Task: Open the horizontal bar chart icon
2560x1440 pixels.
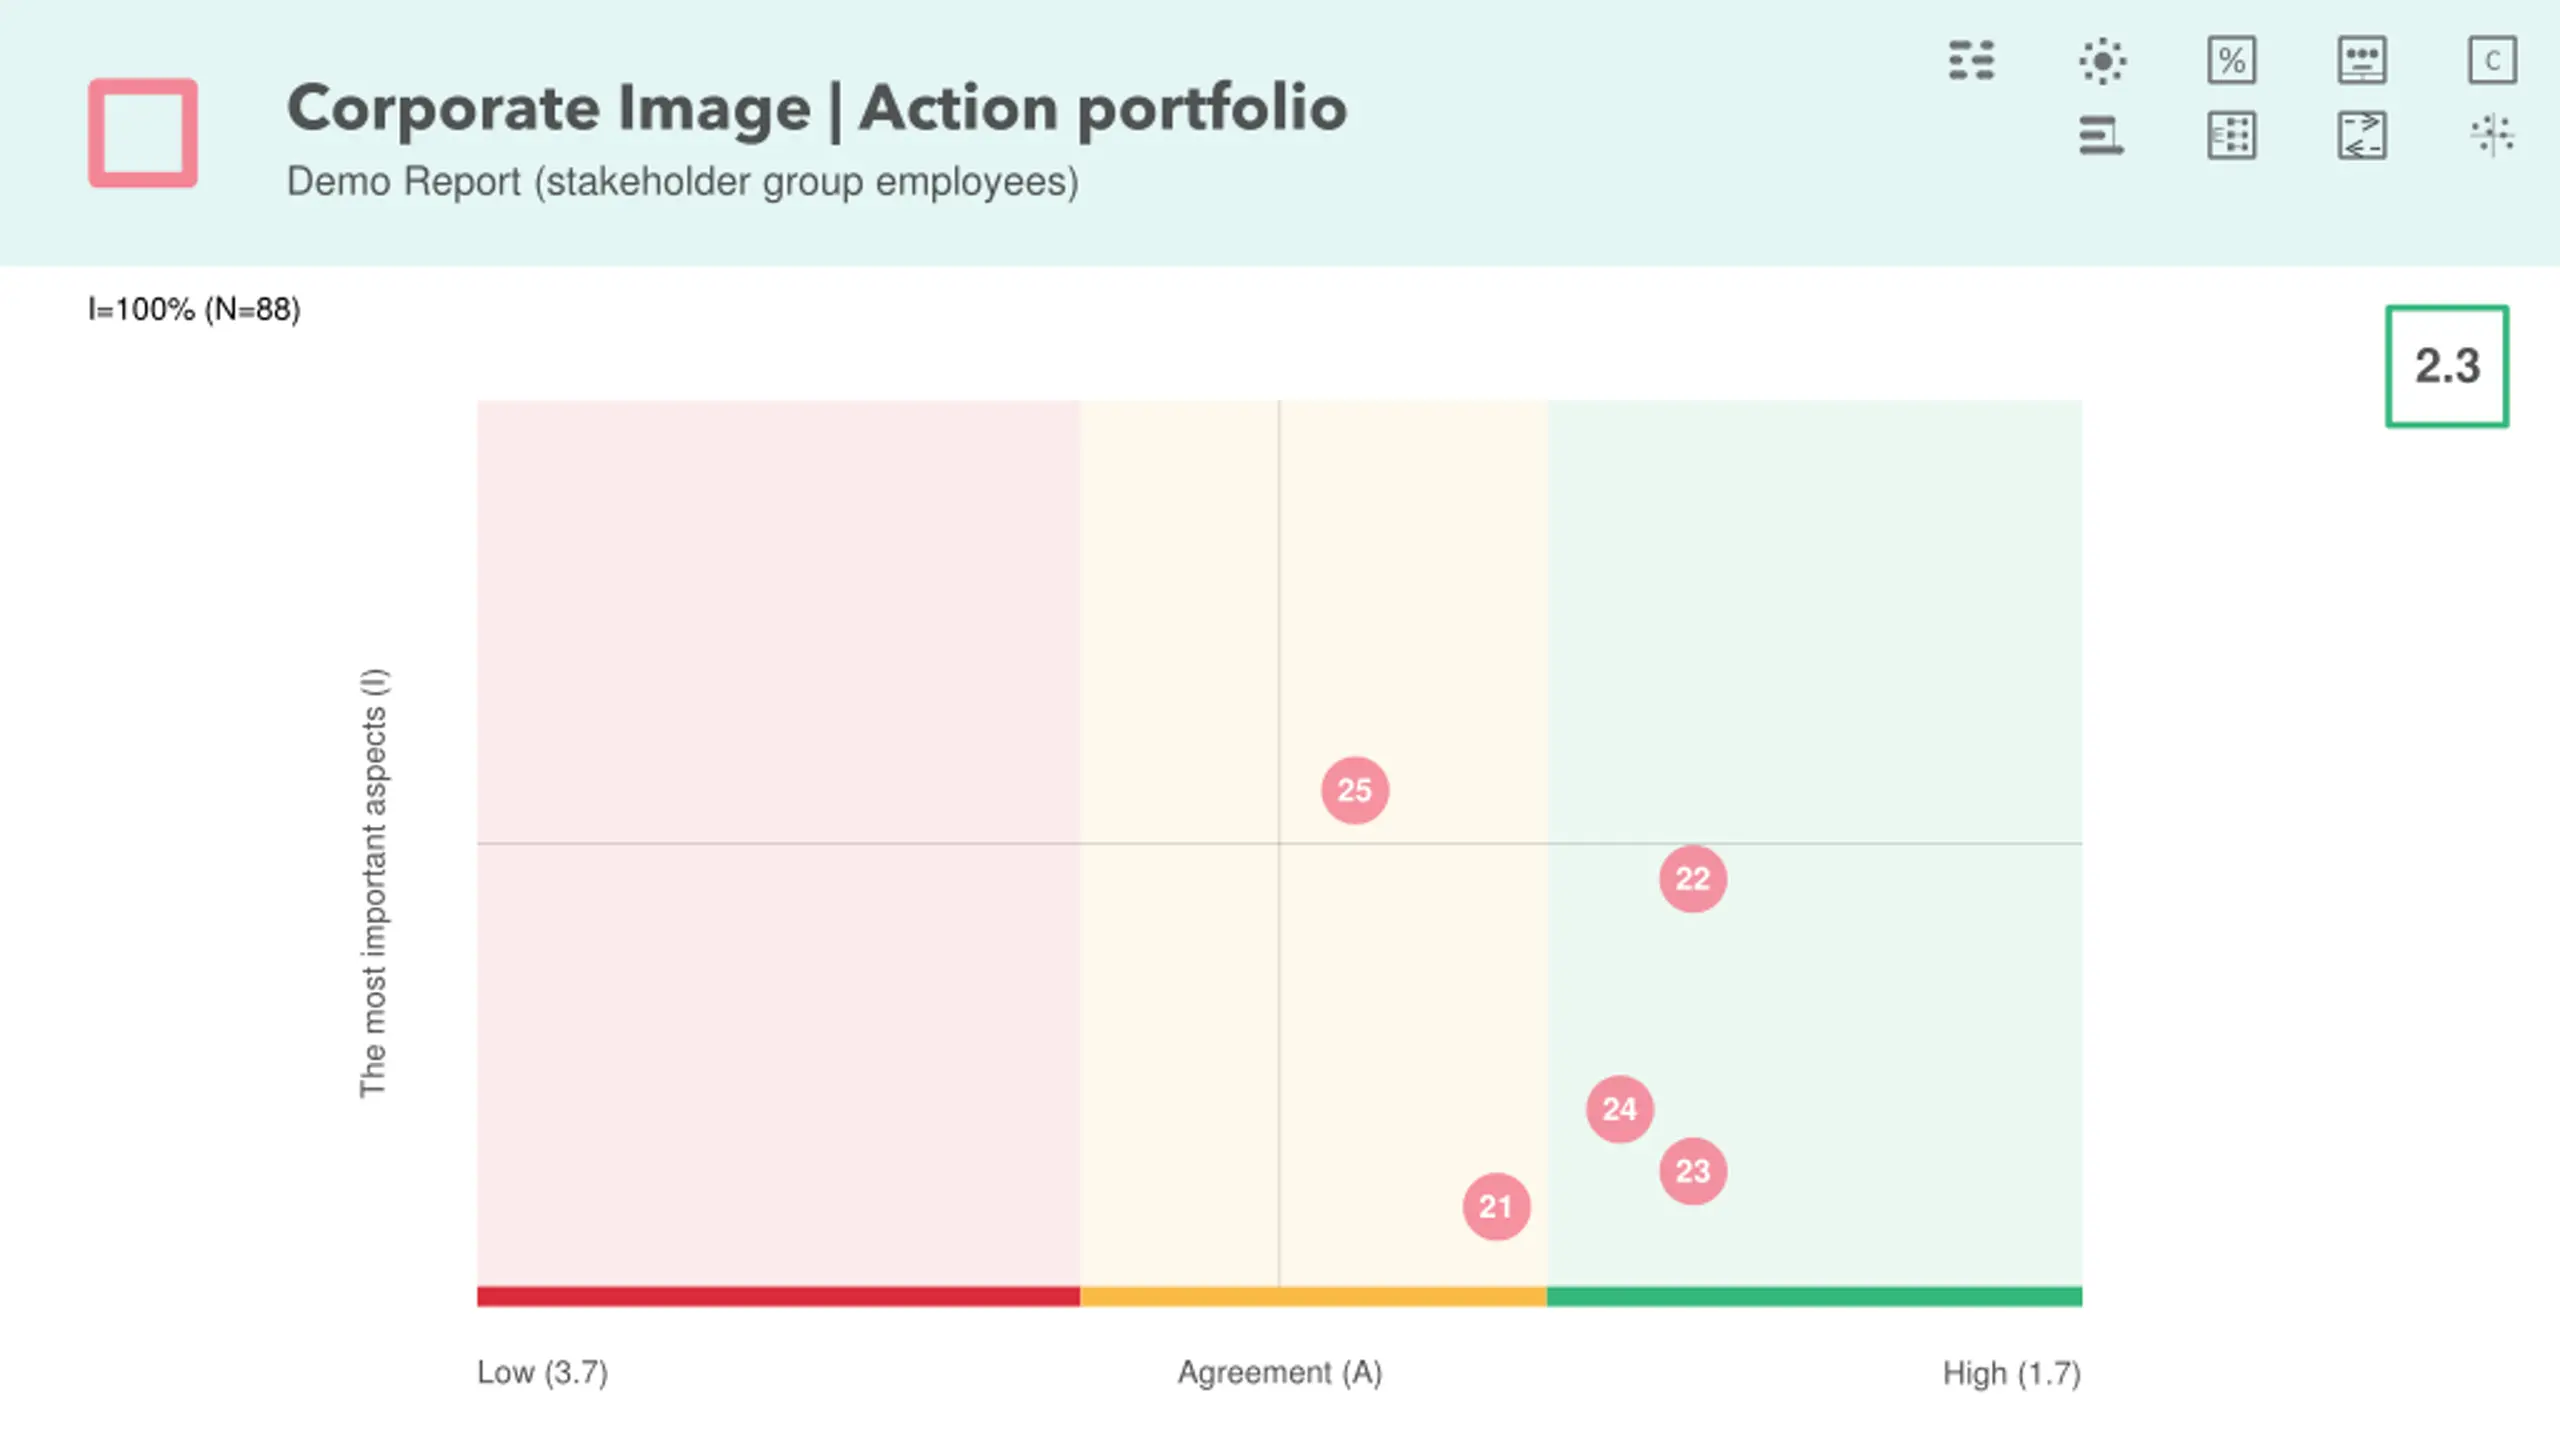Action: coord(2102,135)
